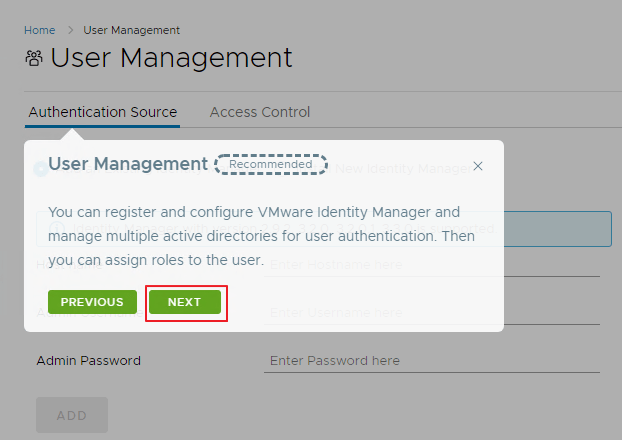Image resolution: width=622 pixels, height=440 pixels.
Task: Click the dialog's User Management title
Action: 128,164
